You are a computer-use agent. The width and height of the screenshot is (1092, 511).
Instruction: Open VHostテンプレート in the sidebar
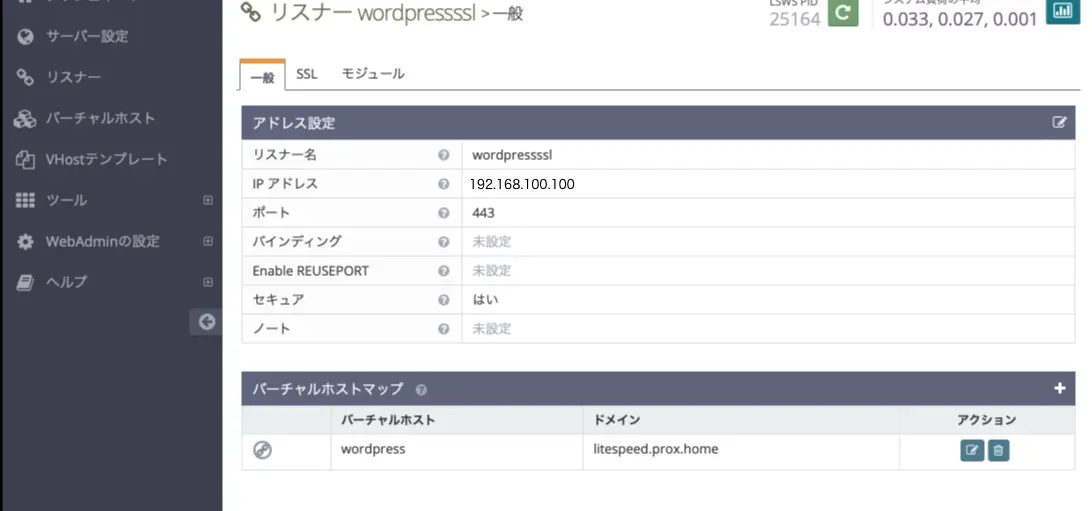coord(107,159)
